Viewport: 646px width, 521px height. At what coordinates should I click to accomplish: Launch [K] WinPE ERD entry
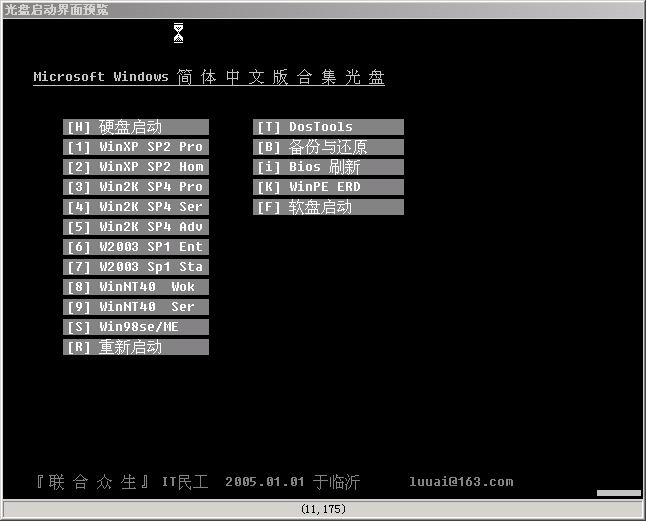pos(328,187)
